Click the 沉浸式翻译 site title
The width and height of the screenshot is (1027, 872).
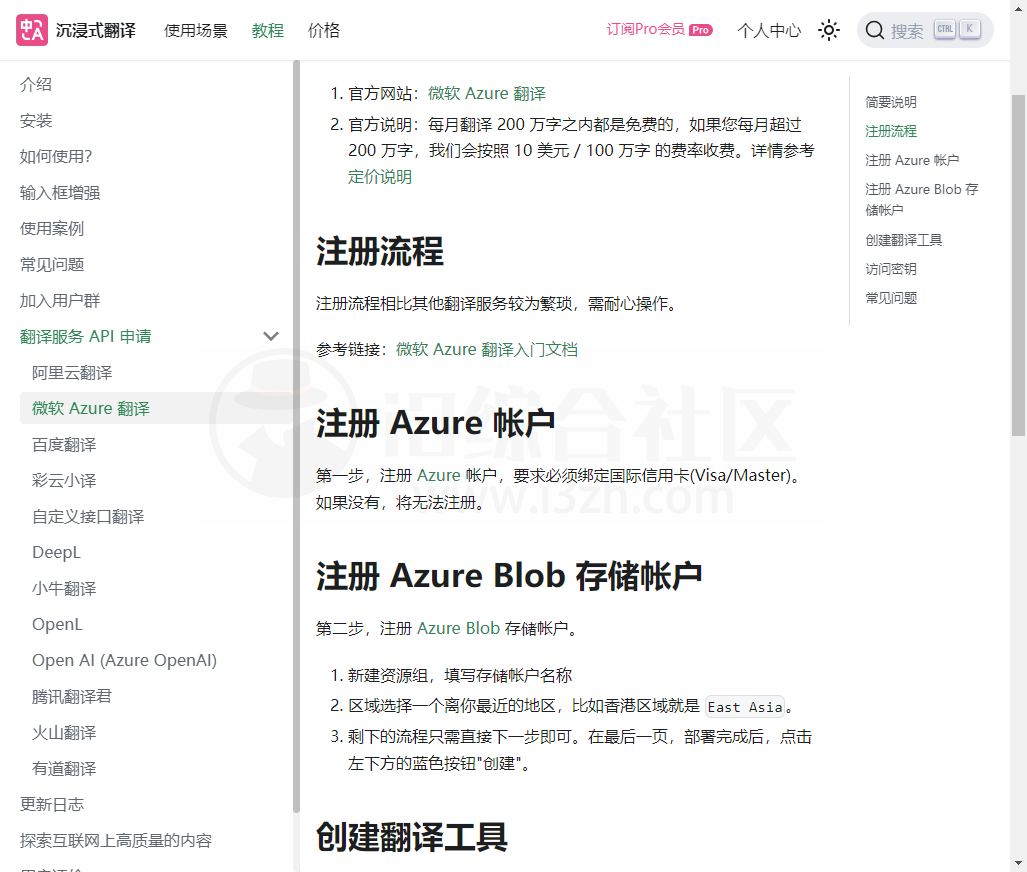(x=96, y=30)
